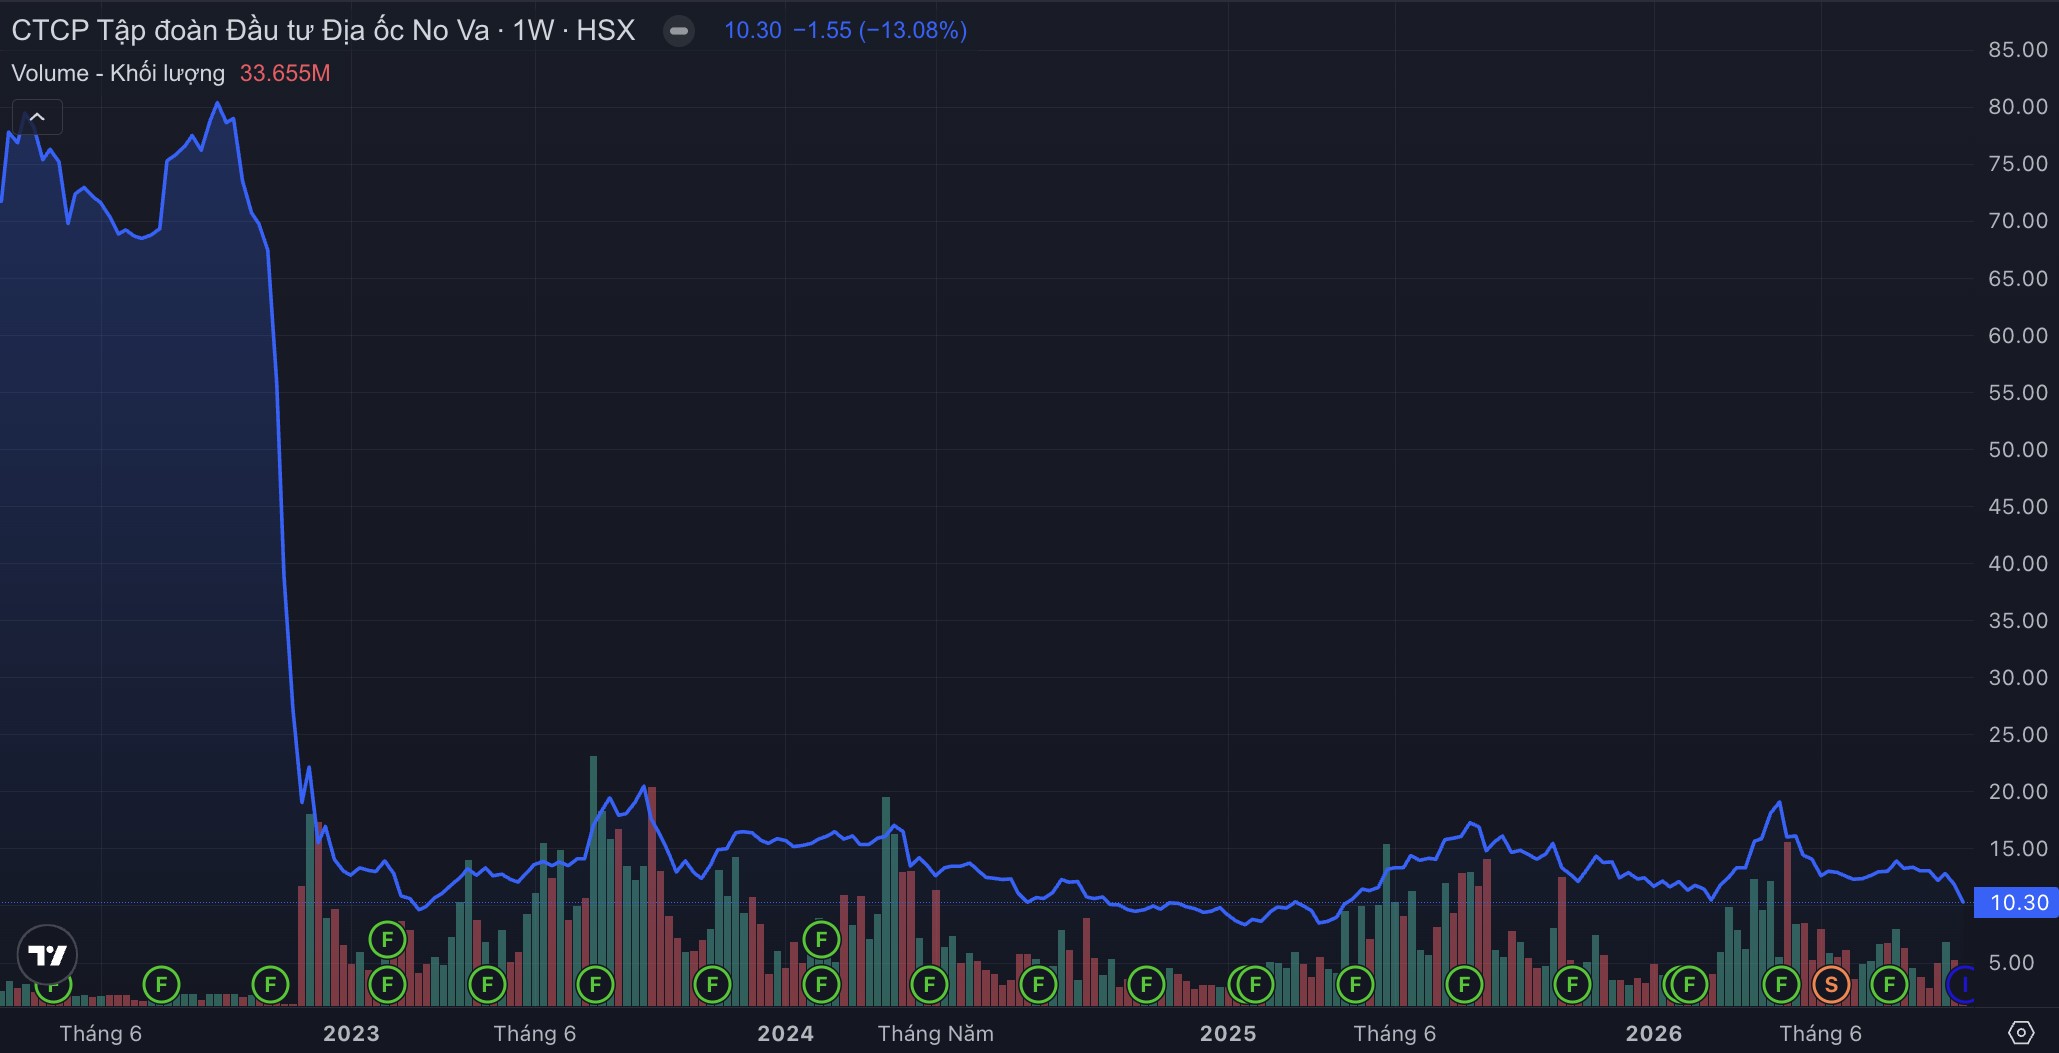Click the highlighted current price tag on the price axis
Image resolution: width=2059 pixels, height=1053 pixels.
(x=2016, y=902)
